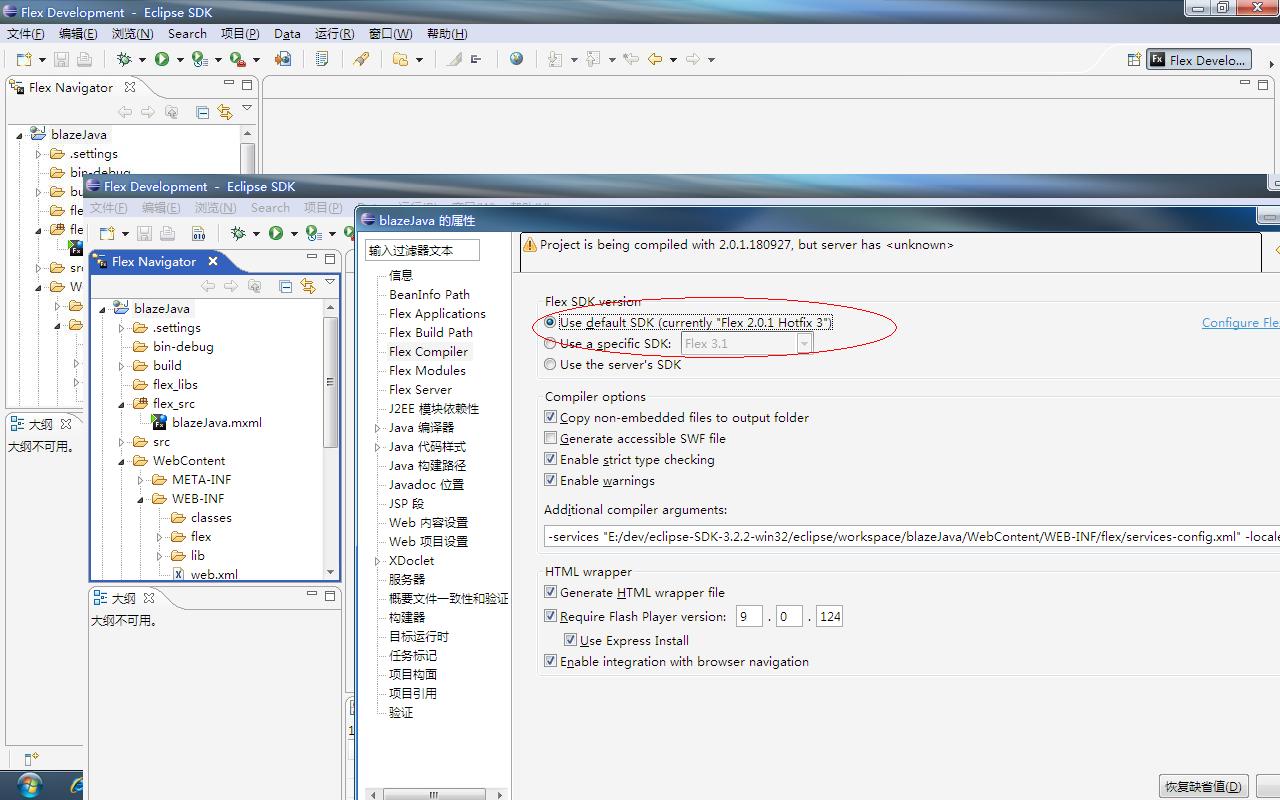Viewport: 1280px width, 800px height.
Task: Click Open Perspective icon beside Flex Develo button
Action: [x=1134, y=60]
